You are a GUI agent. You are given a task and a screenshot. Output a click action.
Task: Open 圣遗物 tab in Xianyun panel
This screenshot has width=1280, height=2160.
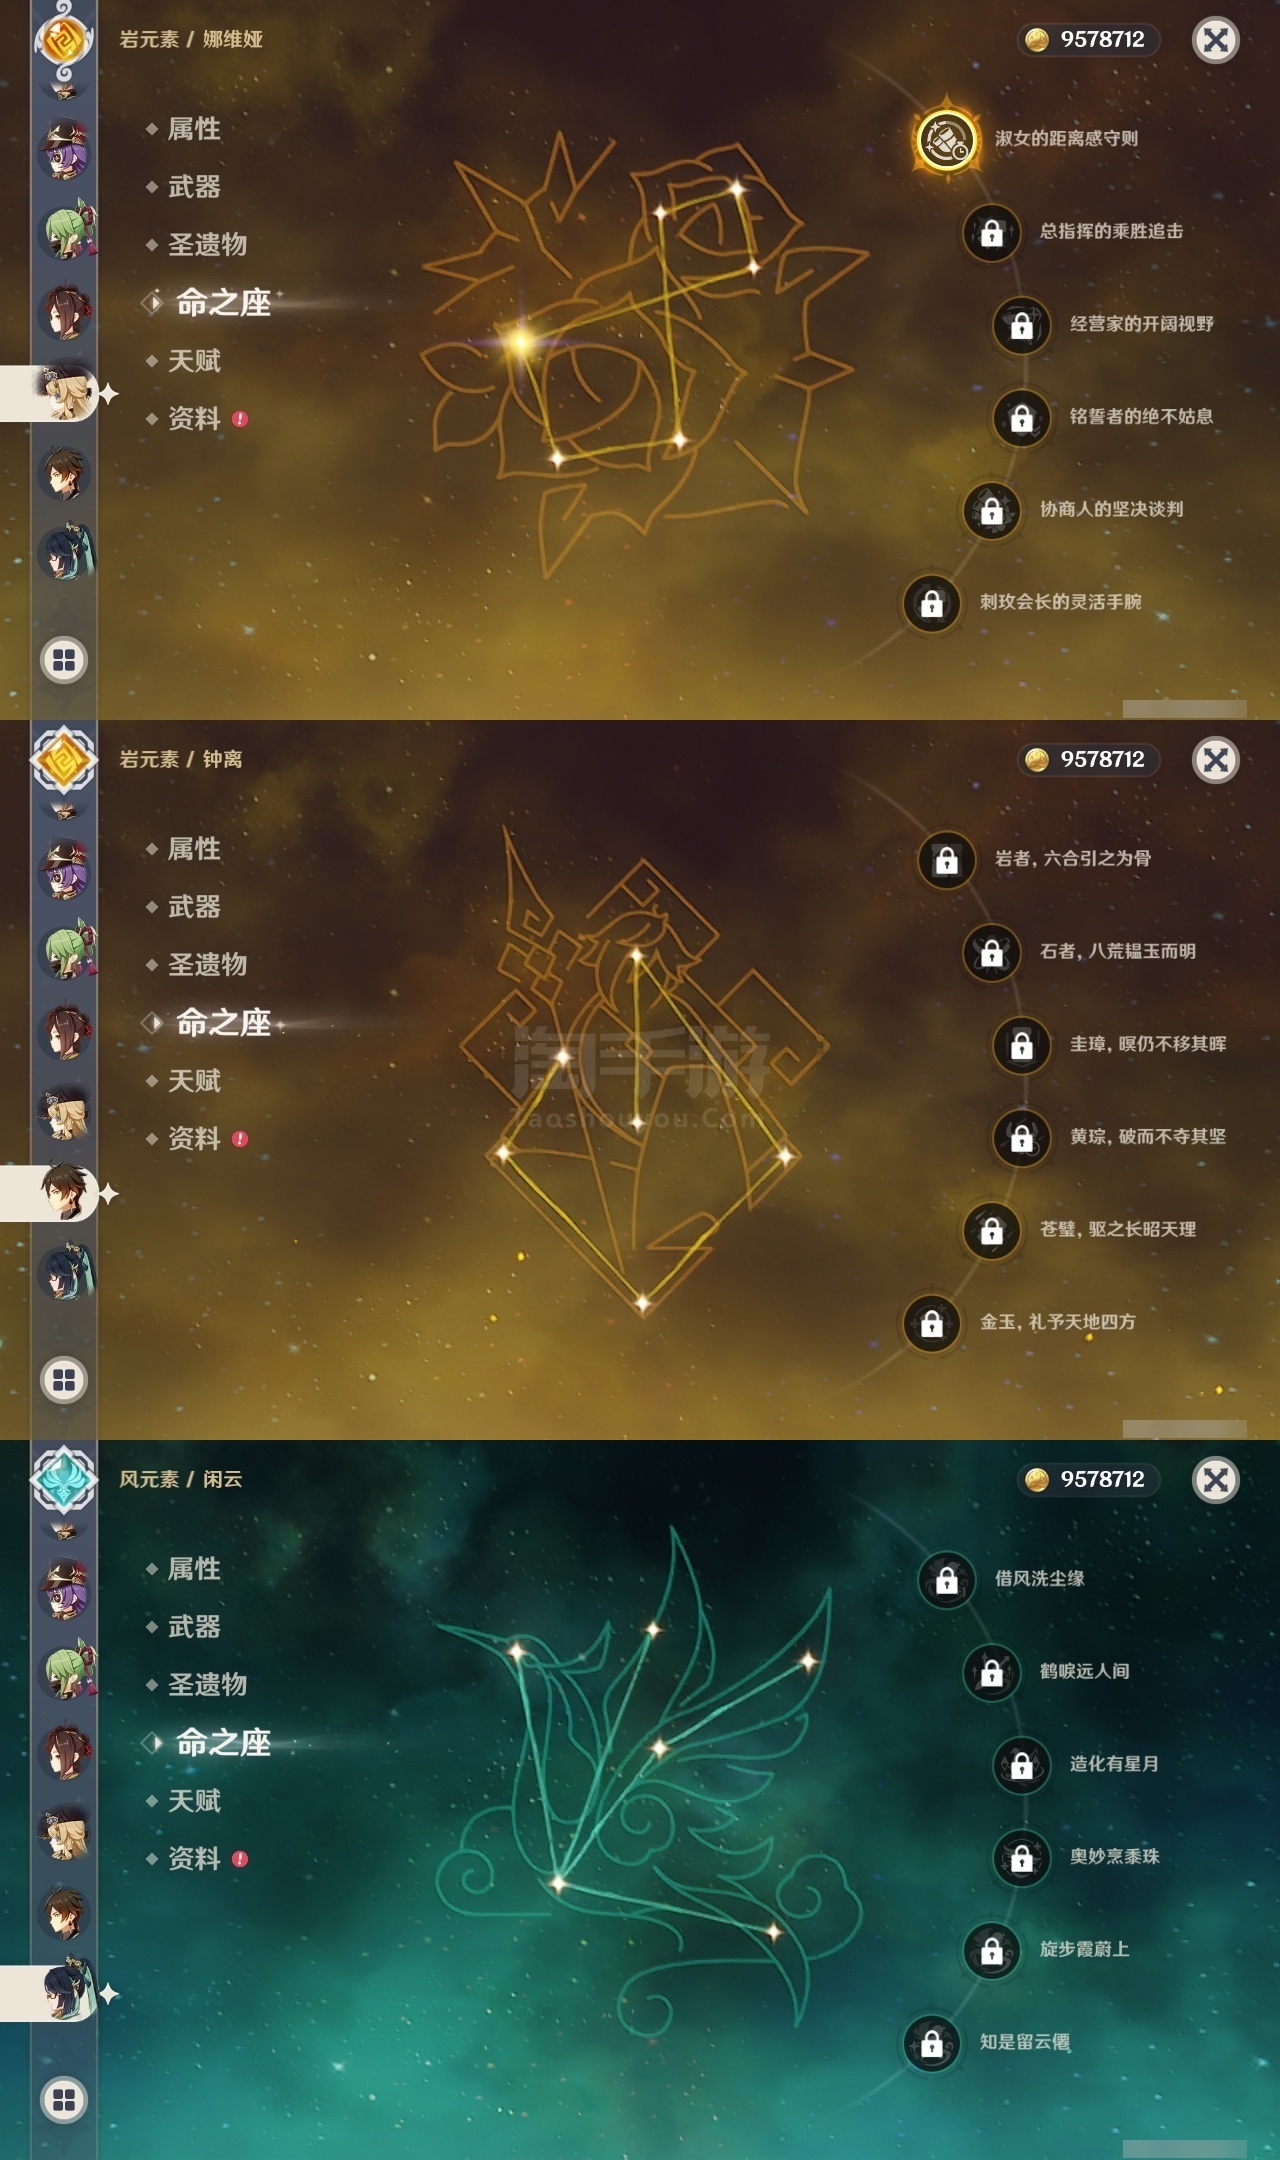[x=207, y=1685]
